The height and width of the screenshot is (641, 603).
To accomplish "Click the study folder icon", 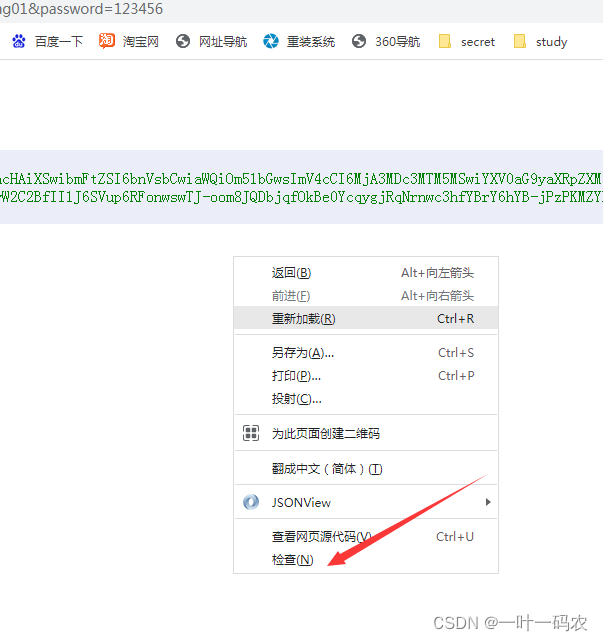I will [520, 41].
